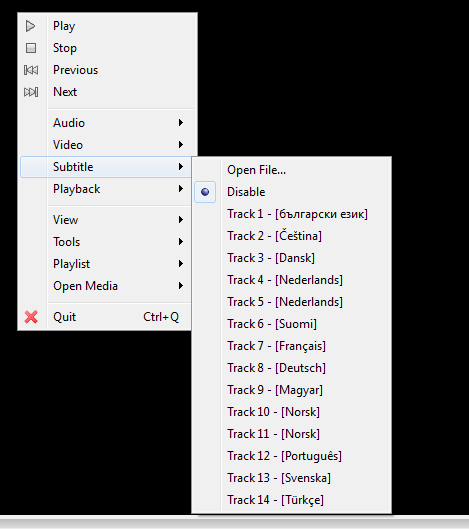Select the Disable subtitle radio button

pyautogui.click(x=205, y=192)
